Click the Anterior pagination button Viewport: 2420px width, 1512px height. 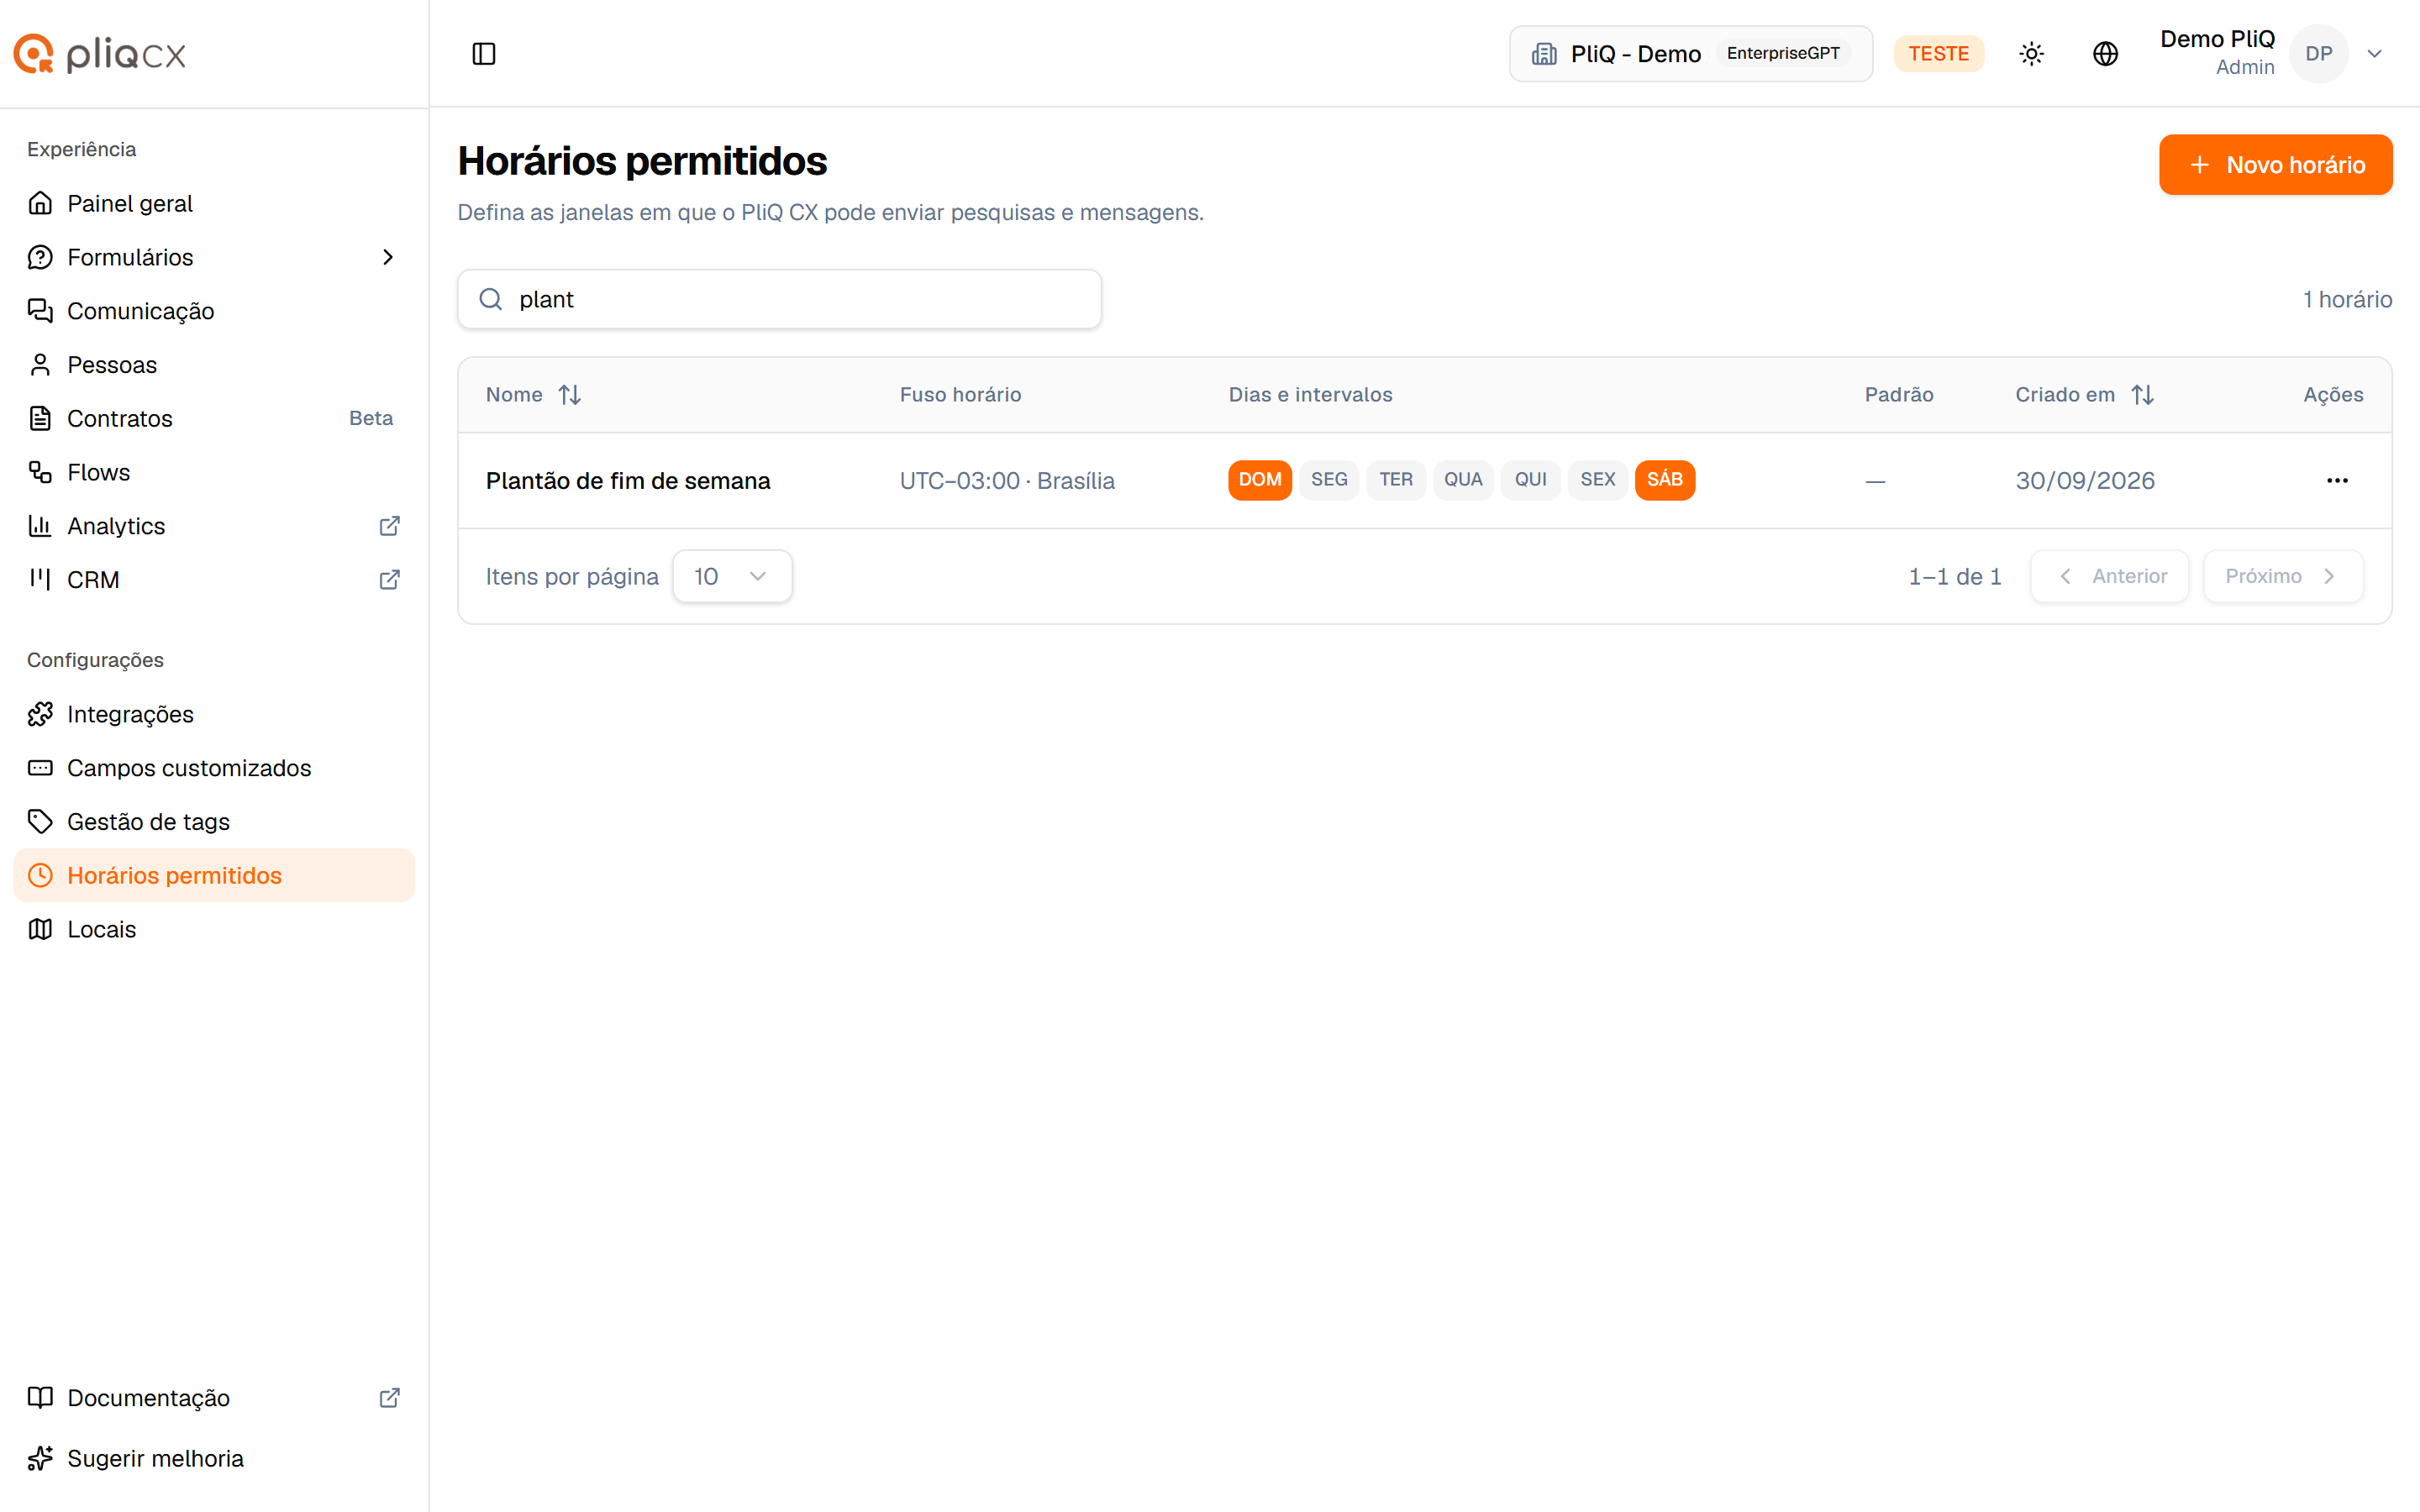pos(2109,577)
